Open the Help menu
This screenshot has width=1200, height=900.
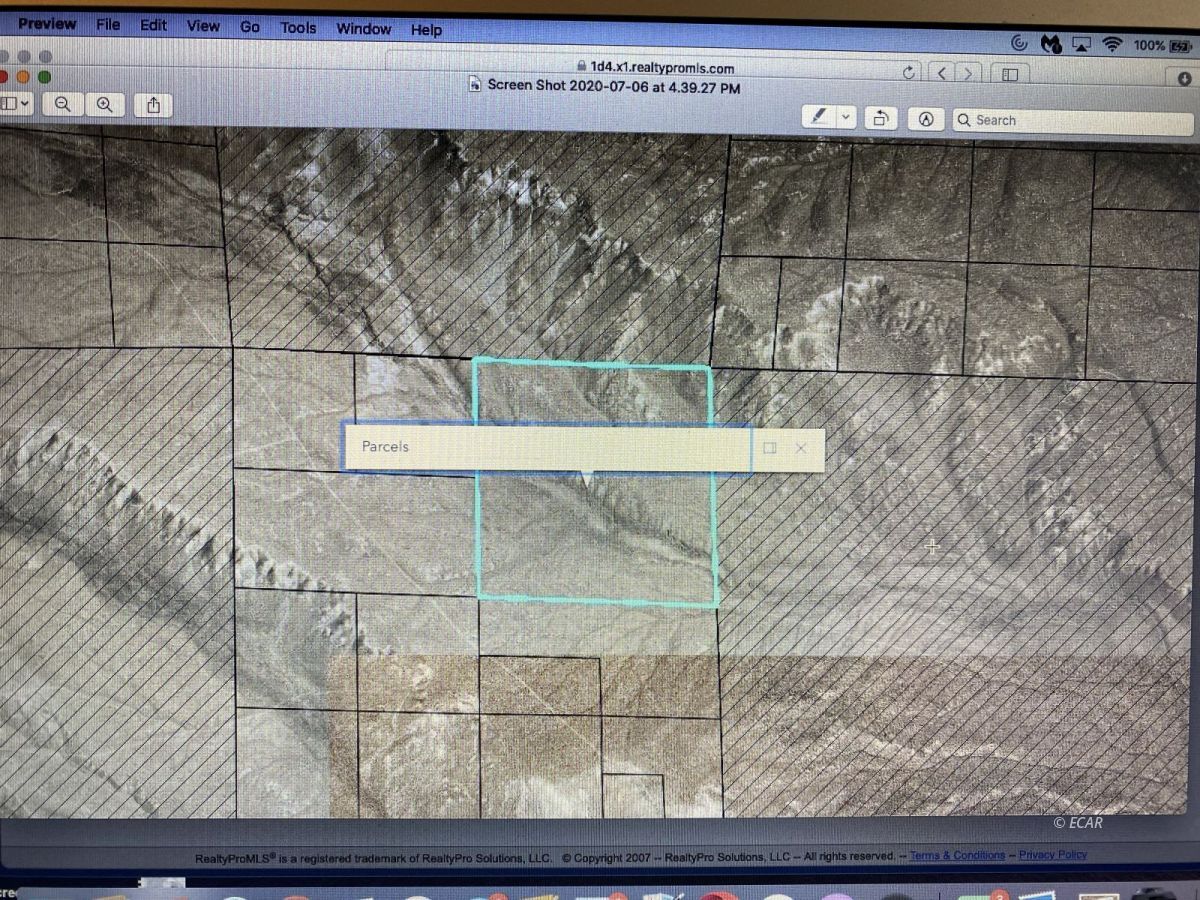click(426, 30)
